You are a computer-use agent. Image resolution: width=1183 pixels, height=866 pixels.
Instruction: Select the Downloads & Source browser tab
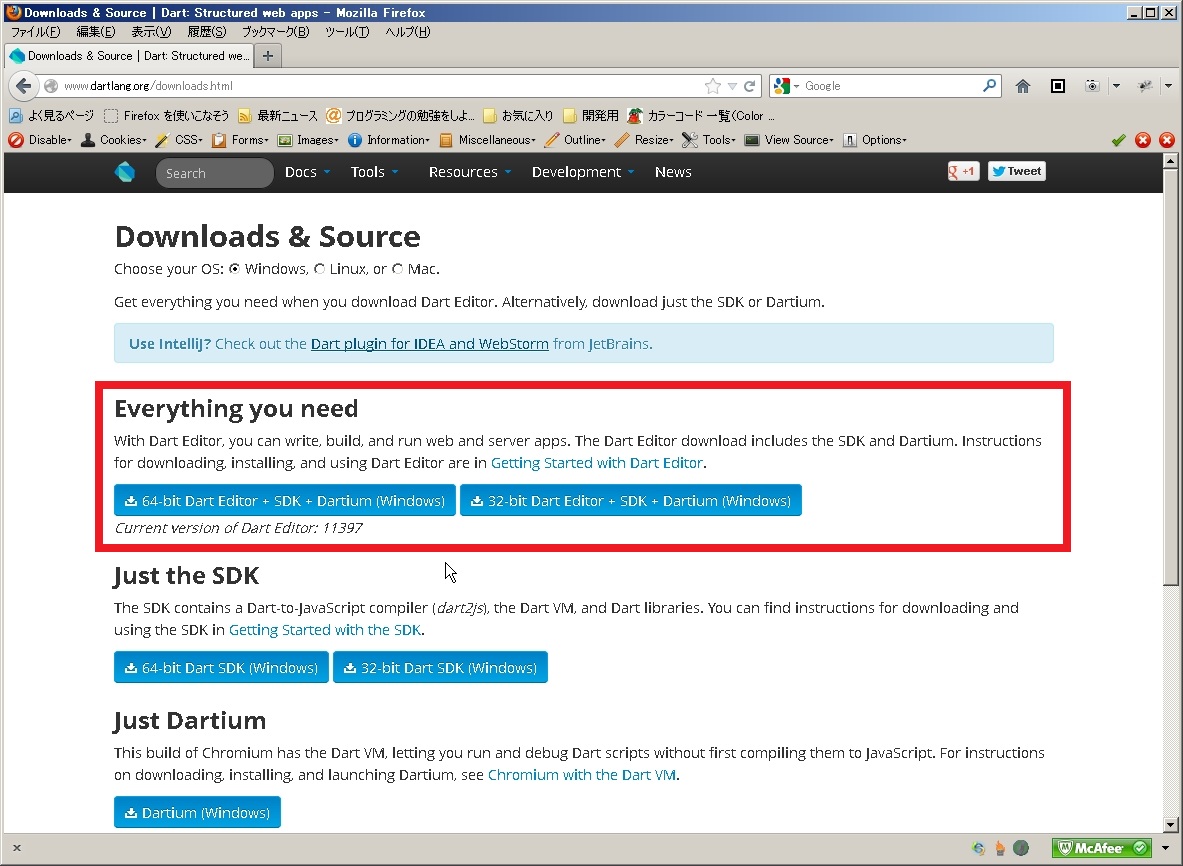tap(129, 56)
